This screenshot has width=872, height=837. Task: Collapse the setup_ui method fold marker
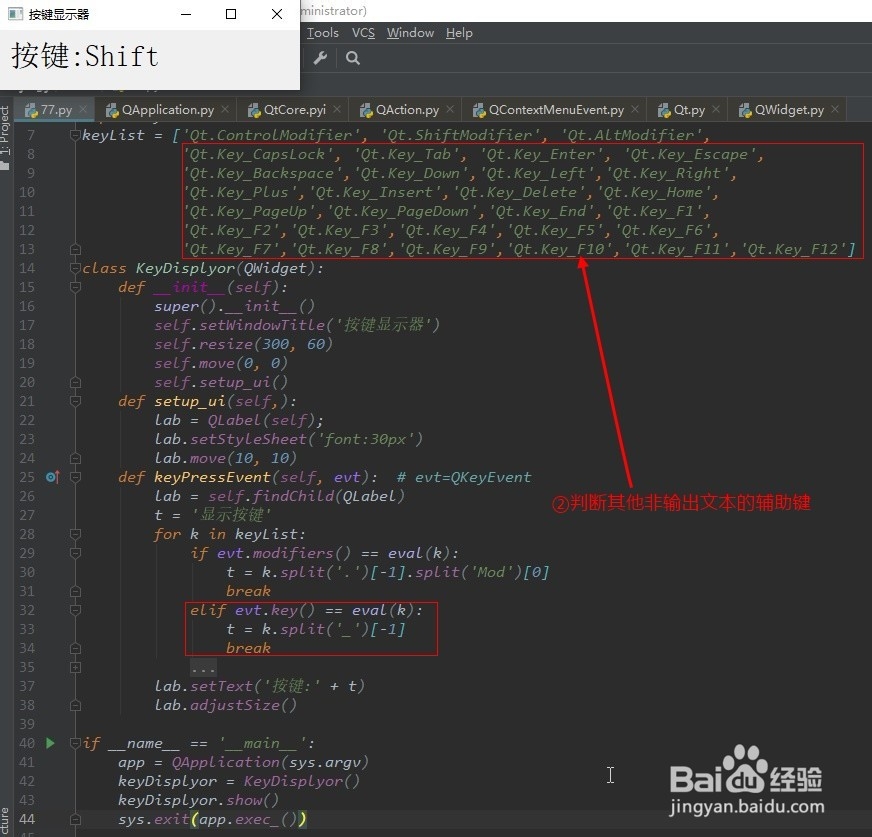pyautogui.click(x=75, y=400)
